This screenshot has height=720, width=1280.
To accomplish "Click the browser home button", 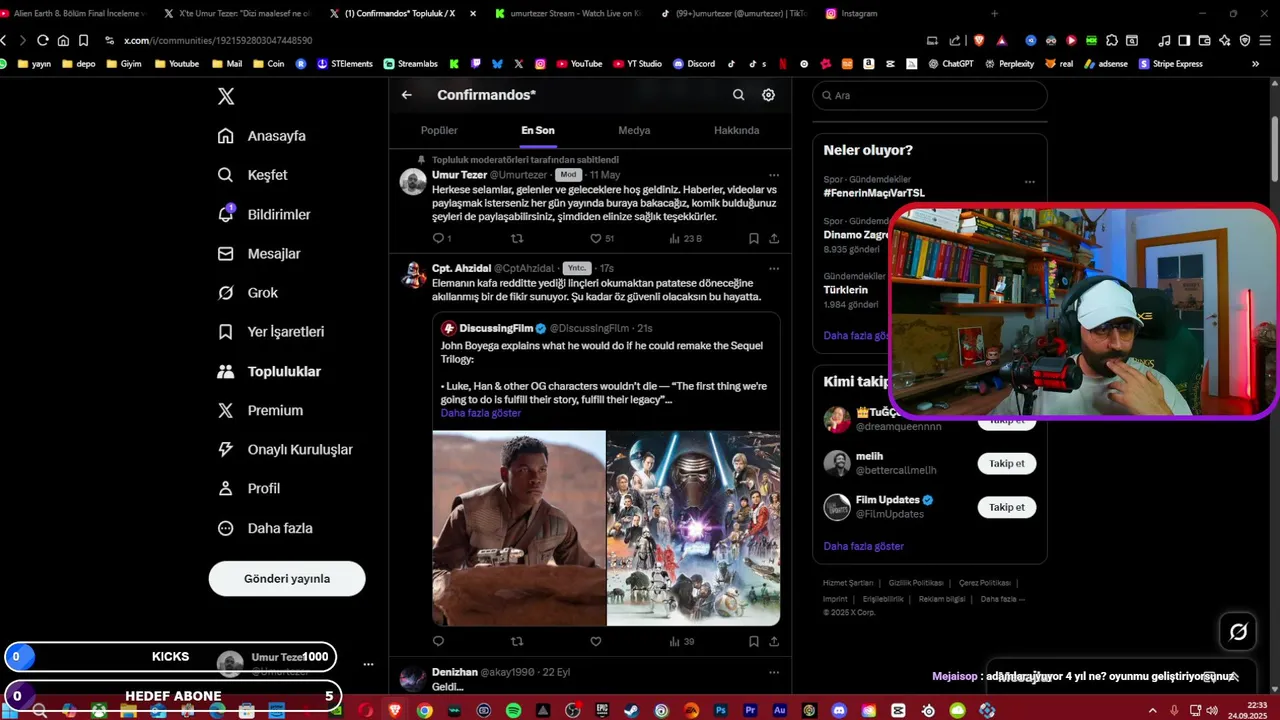I will 63,40.
